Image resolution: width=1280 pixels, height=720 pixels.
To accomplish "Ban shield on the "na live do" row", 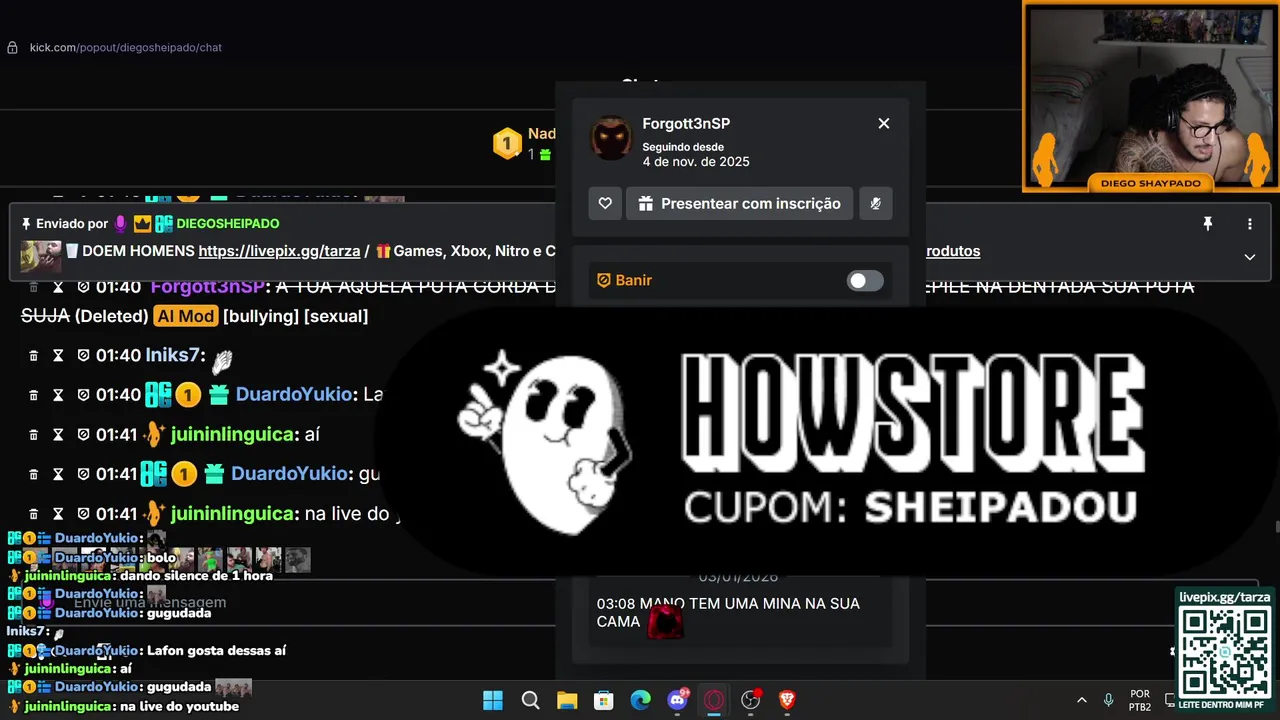I will click(x=83, y=514).
